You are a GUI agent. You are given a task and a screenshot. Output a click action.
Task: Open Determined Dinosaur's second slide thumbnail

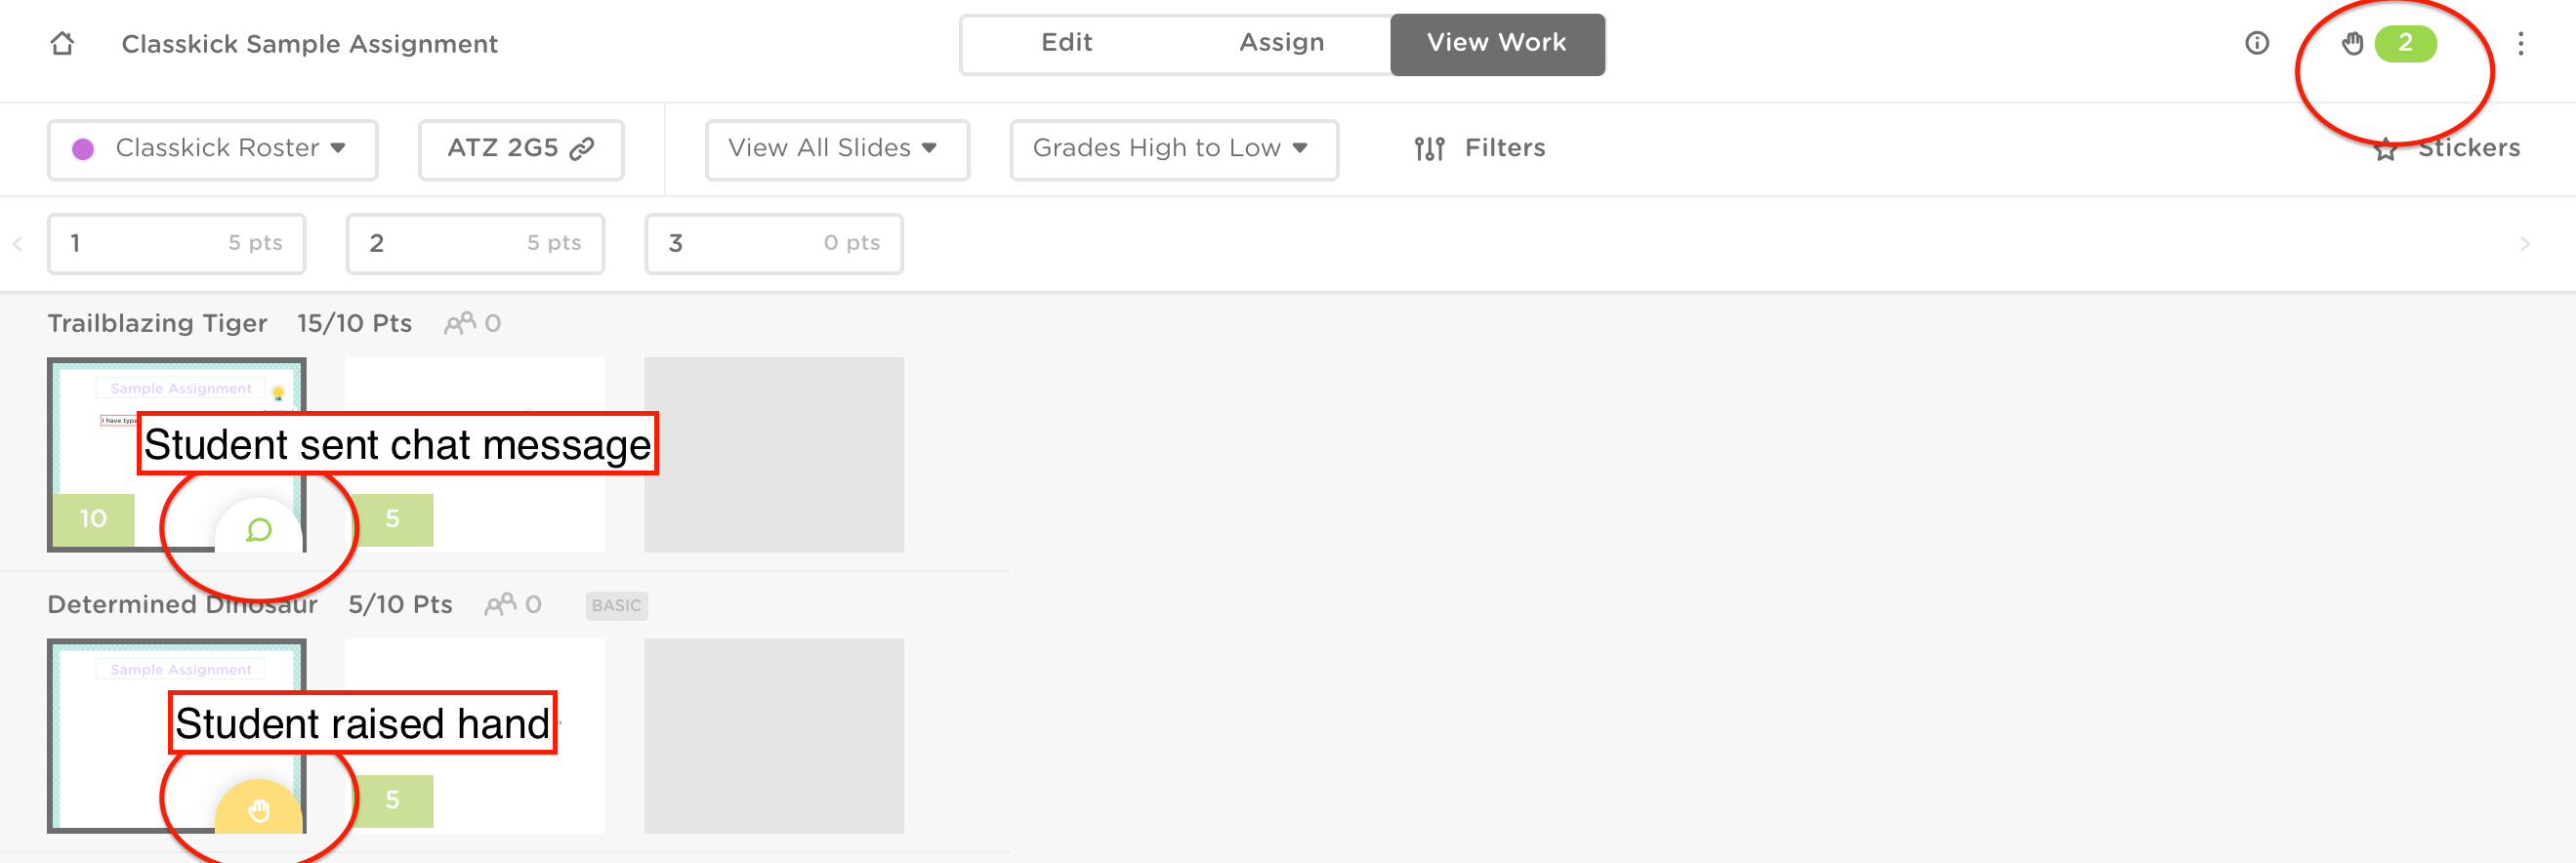point(475,735)
